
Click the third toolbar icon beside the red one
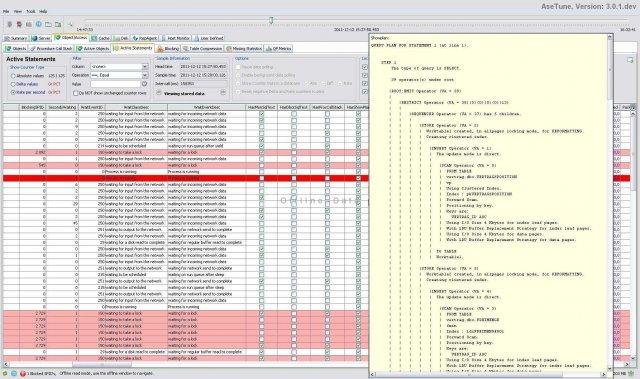point(29,24)
